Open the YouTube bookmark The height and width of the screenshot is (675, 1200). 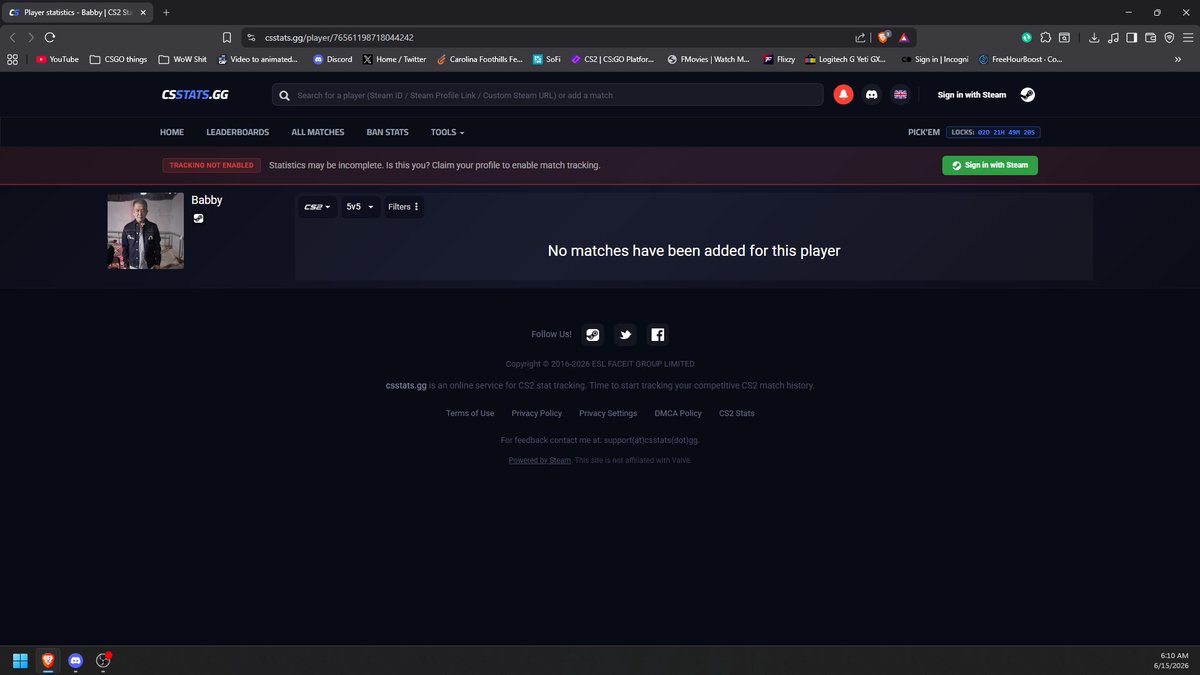(57, 59)
